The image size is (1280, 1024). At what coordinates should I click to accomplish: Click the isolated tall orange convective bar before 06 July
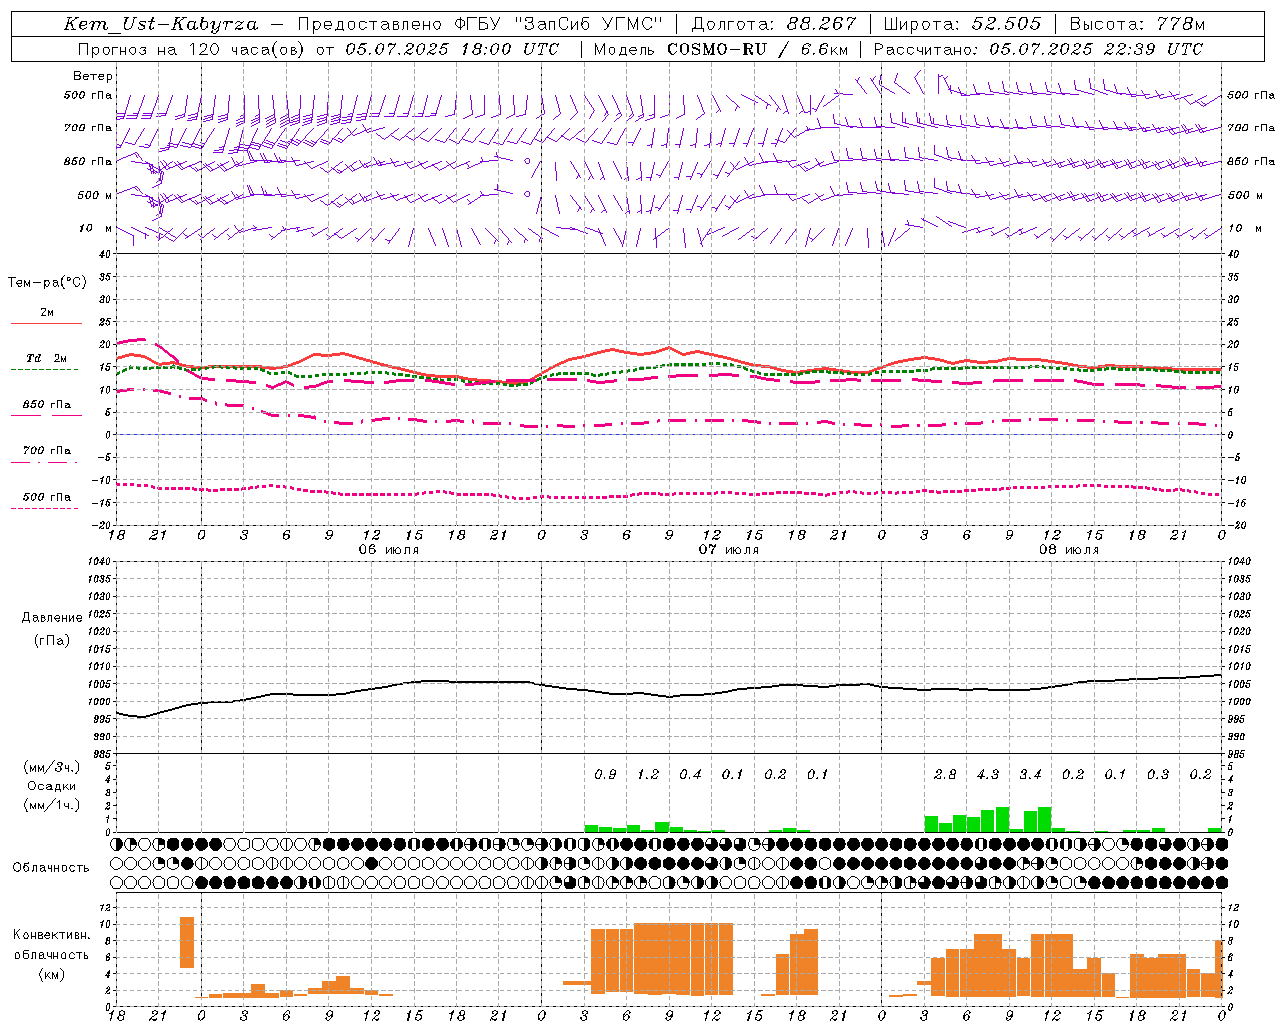(x=187, y=942)
